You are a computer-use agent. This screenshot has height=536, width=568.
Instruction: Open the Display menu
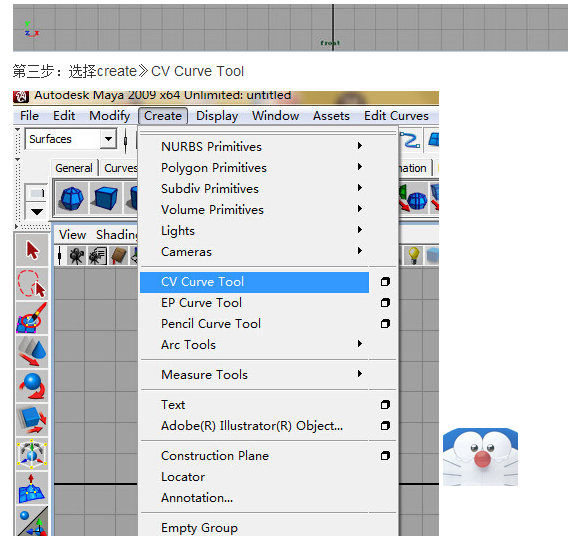point(217,116)
